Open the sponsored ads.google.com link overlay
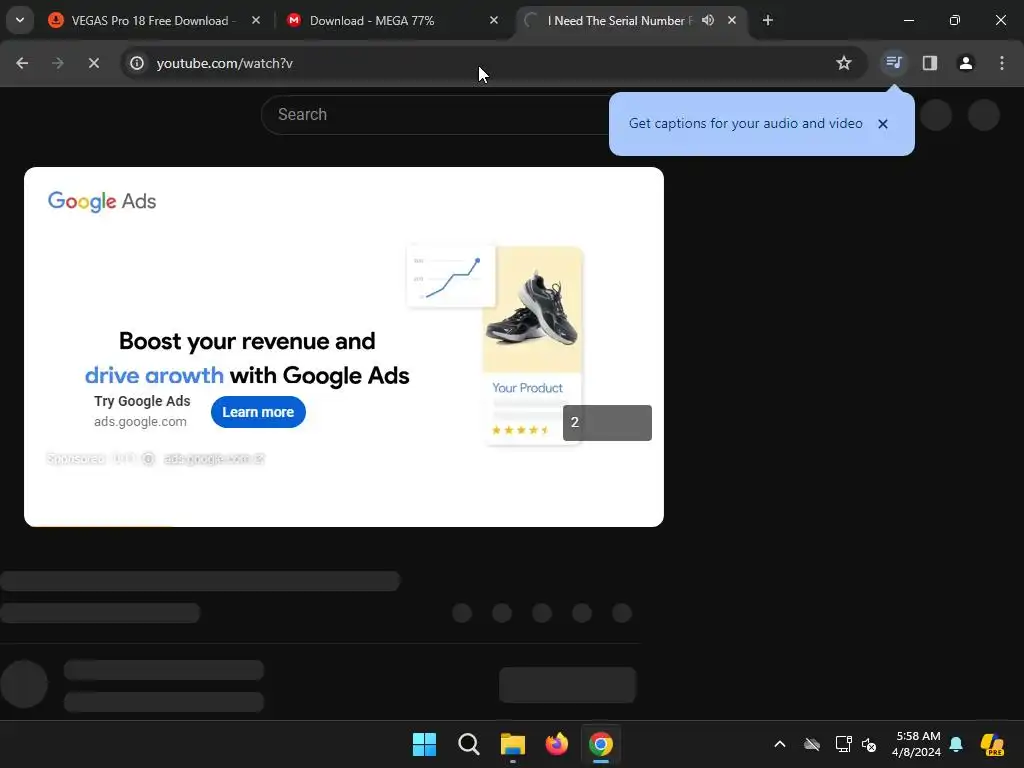Image resolution: width=1024 pixels, height=768 pixels. click(214, 459)
